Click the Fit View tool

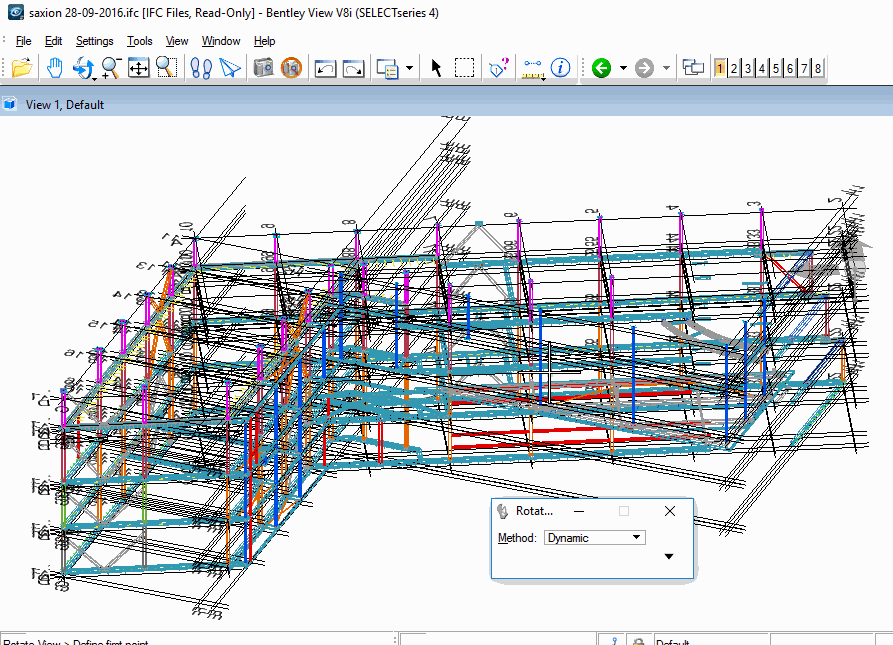[x=138, y=68]
